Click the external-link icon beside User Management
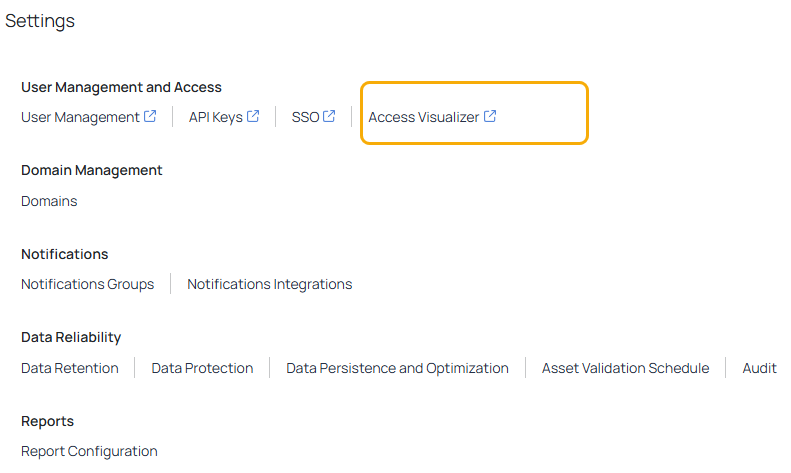This screenshot has width=791, height=473. click(x=150, y=116)
